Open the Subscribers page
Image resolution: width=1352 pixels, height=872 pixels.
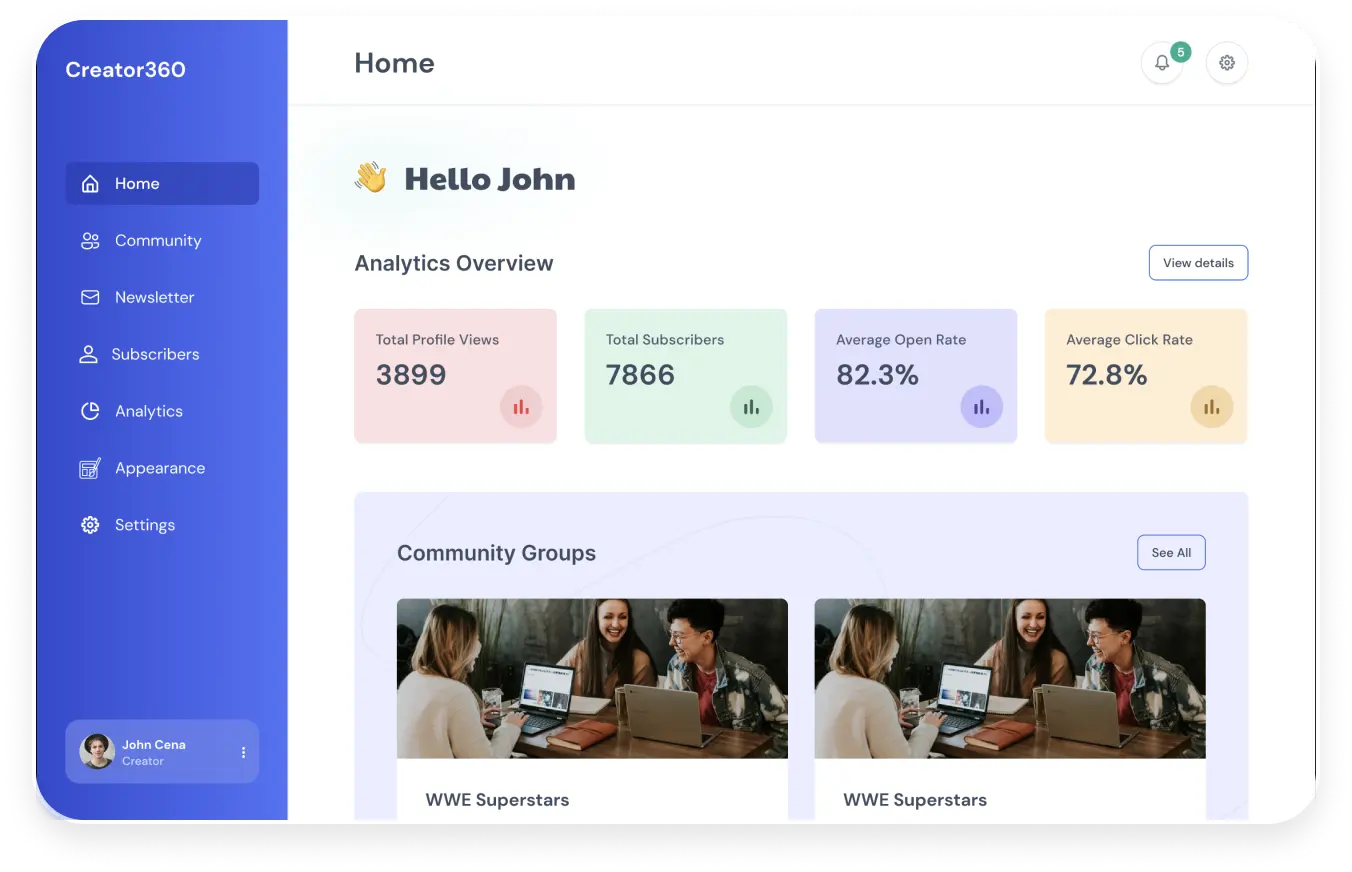[155, 355]
